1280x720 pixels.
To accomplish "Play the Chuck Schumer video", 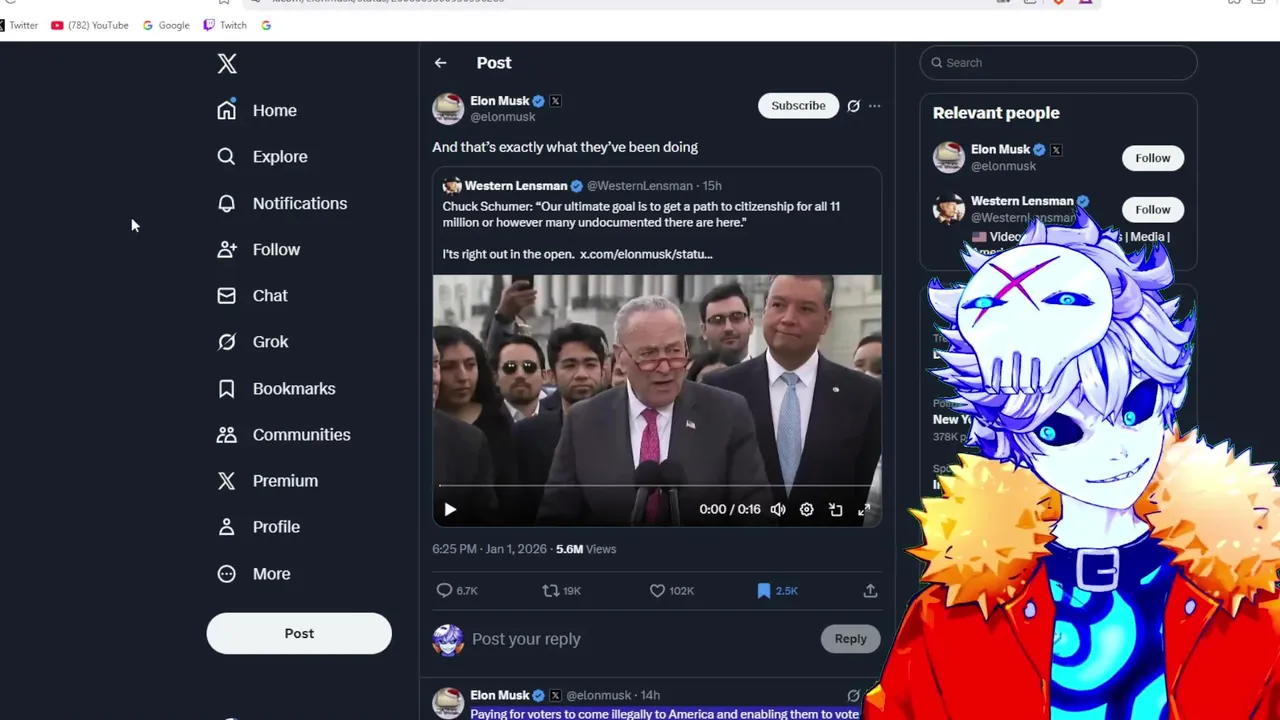I will pyautogui.click(x=450, y=510).
